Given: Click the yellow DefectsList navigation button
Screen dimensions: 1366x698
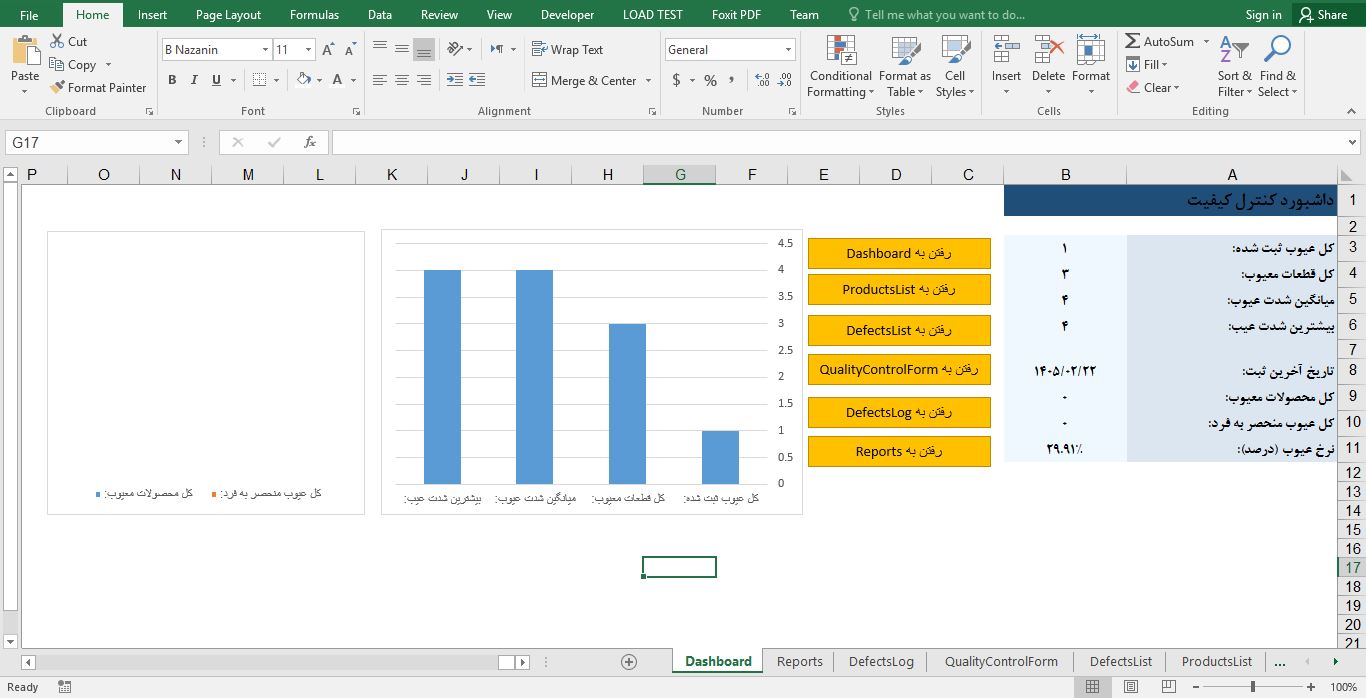Looking at the screenshot, I should point(899,330).
